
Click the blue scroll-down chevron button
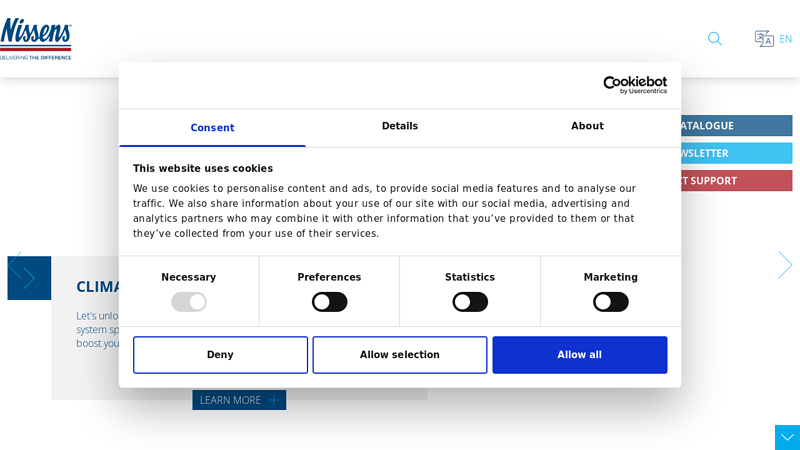pyautogui.click(x=787, y=437)
